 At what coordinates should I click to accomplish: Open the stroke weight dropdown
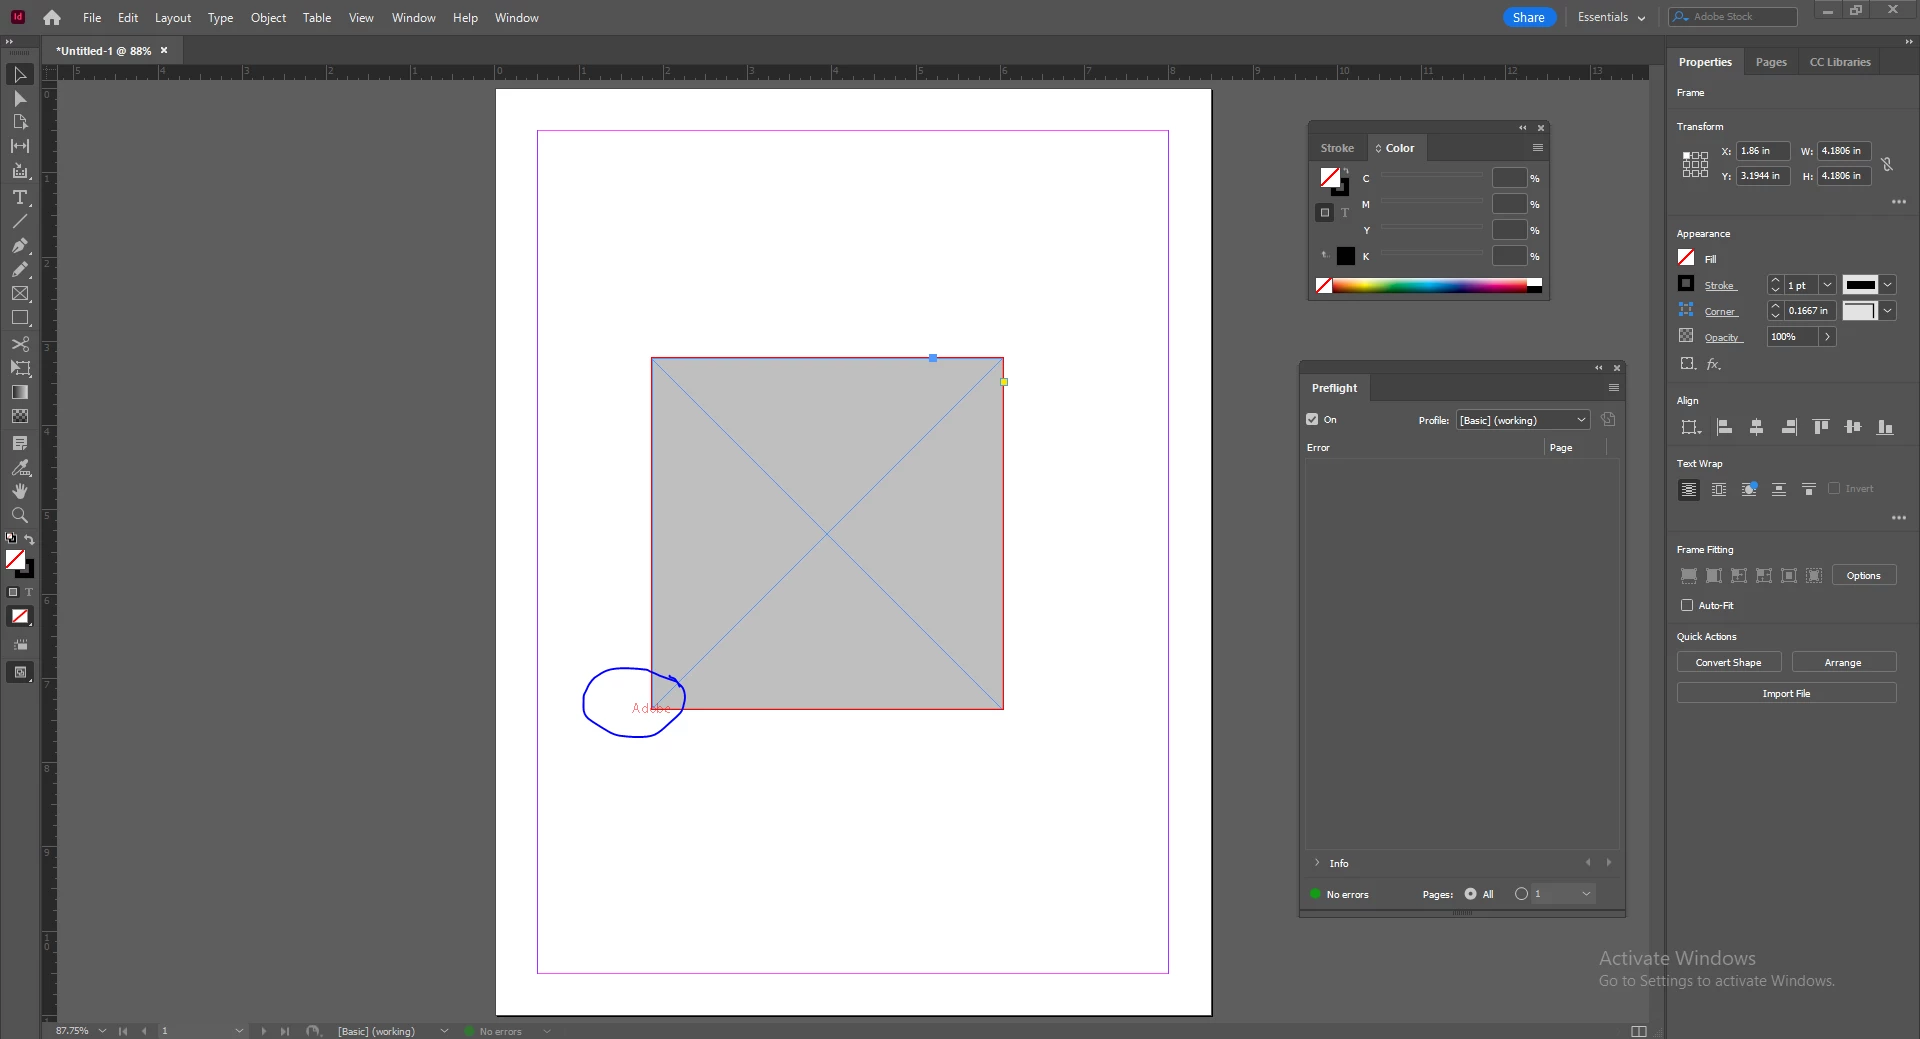point(1827,285)
